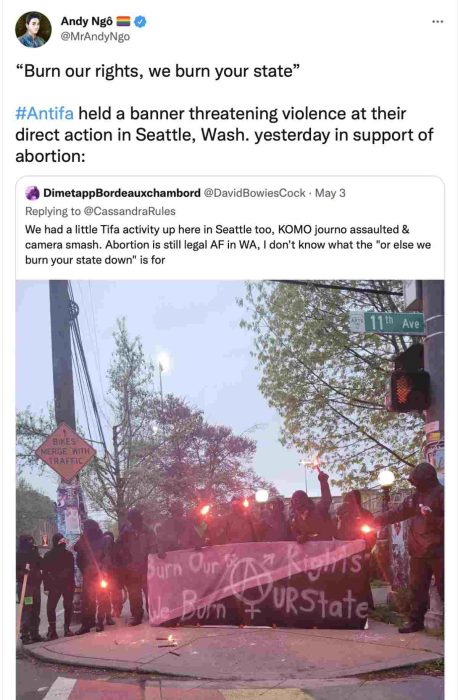
Task: Click the rainbow flag emoji beside the name
Action: pos(123,21)
